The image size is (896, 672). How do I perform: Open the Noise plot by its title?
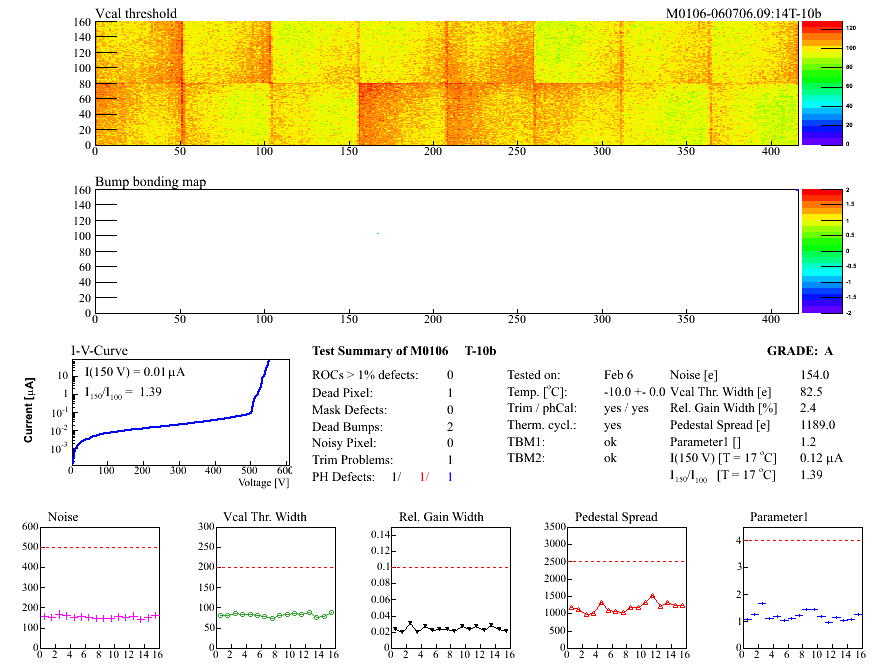click(63, 517)
